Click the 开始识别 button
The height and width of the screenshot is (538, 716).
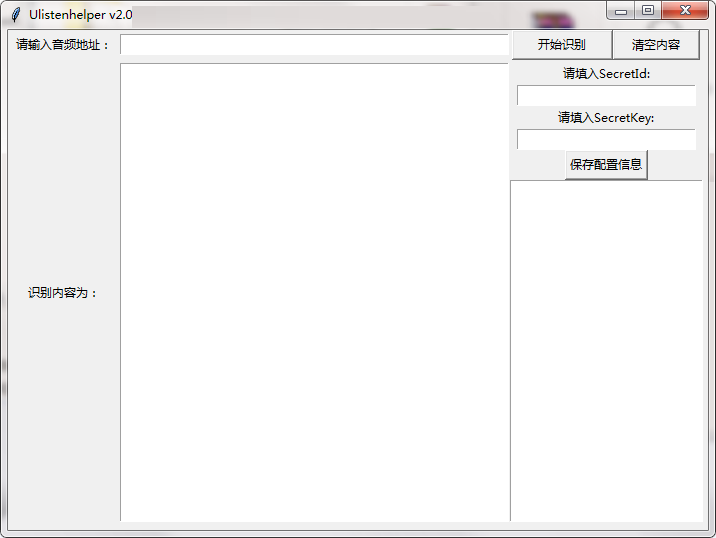pos(562,45)
